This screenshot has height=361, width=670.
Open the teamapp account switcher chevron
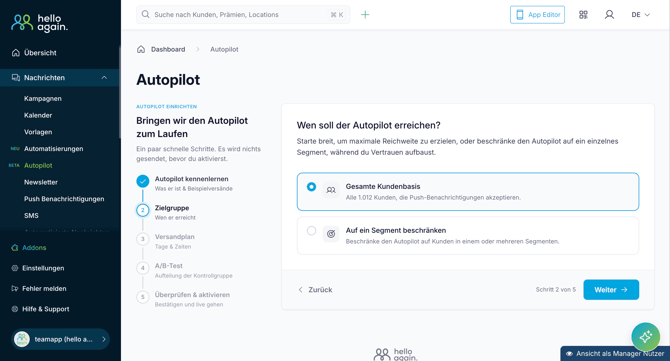[x=103, y=339]
